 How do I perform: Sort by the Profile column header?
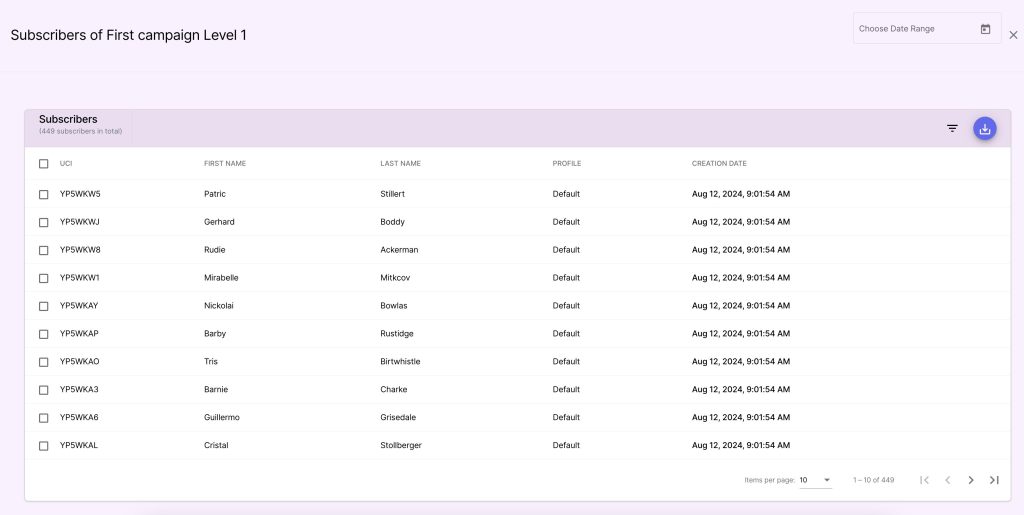pos(566,164)
